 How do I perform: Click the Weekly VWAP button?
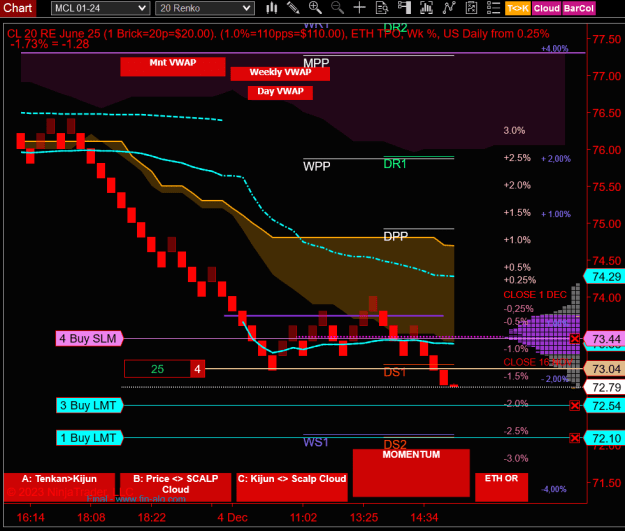[280, 73]
